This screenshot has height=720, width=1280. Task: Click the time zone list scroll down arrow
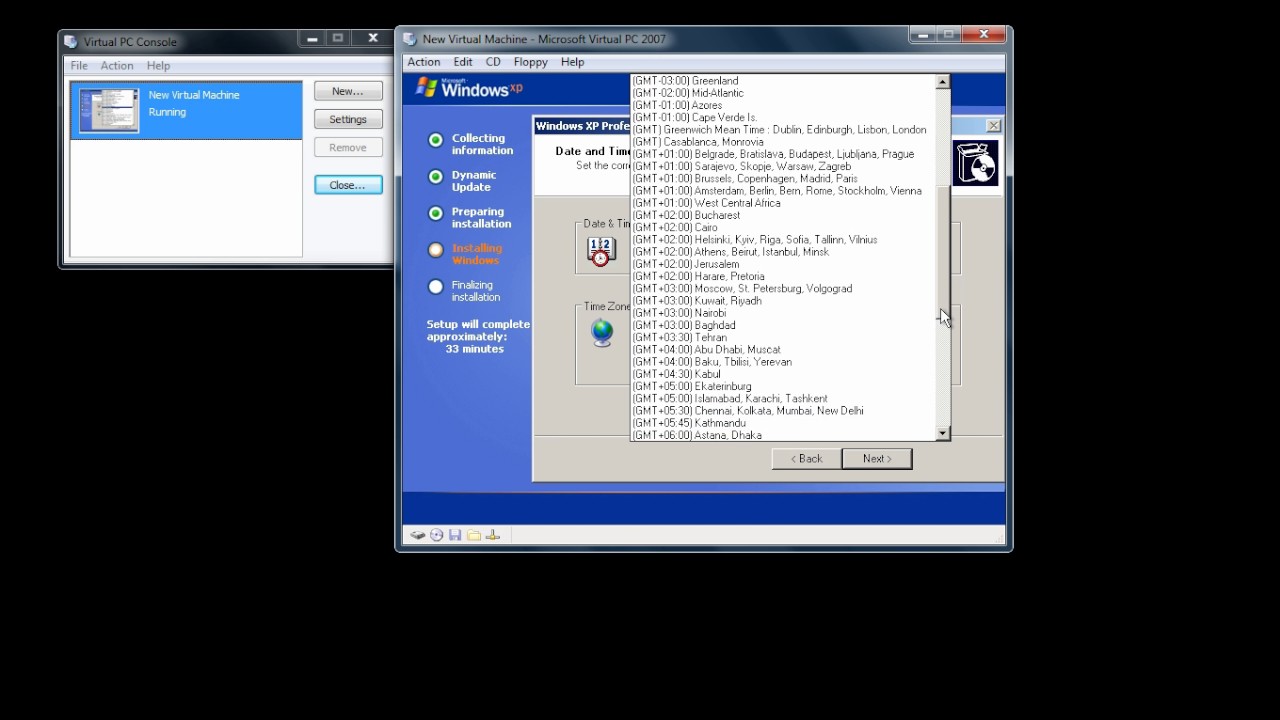click(942, 433)
